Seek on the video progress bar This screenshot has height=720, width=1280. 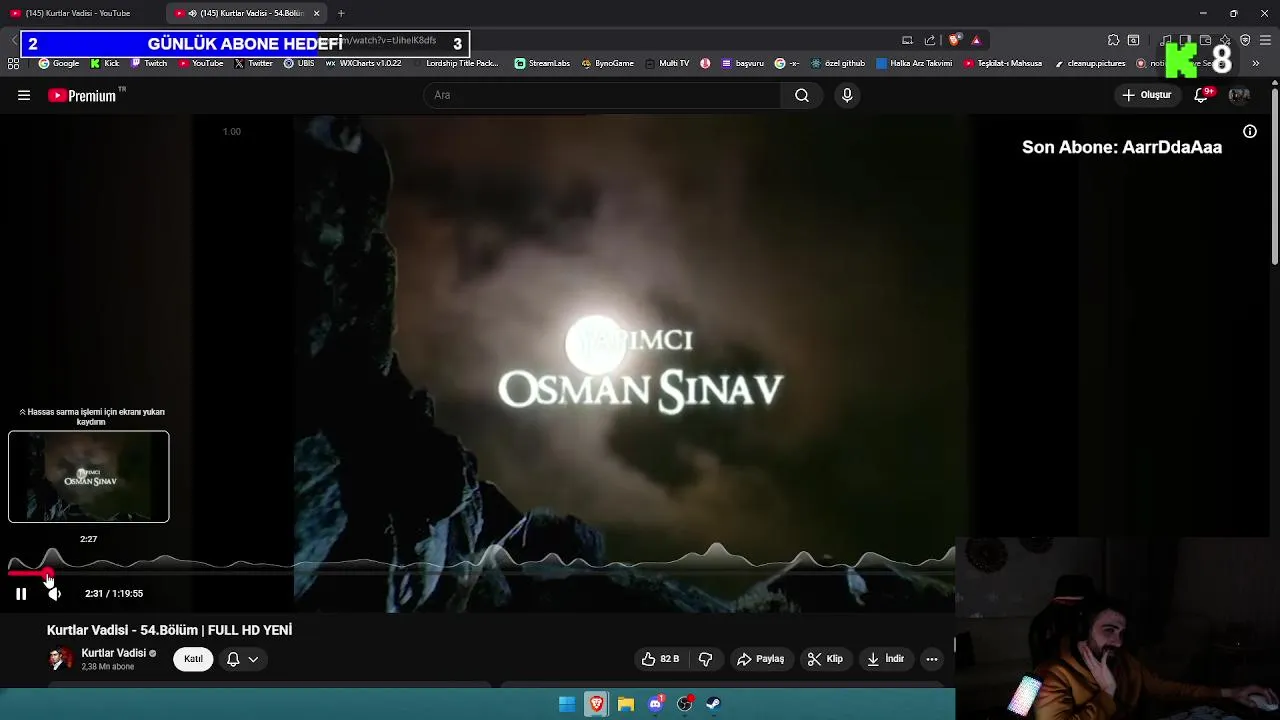480,573
